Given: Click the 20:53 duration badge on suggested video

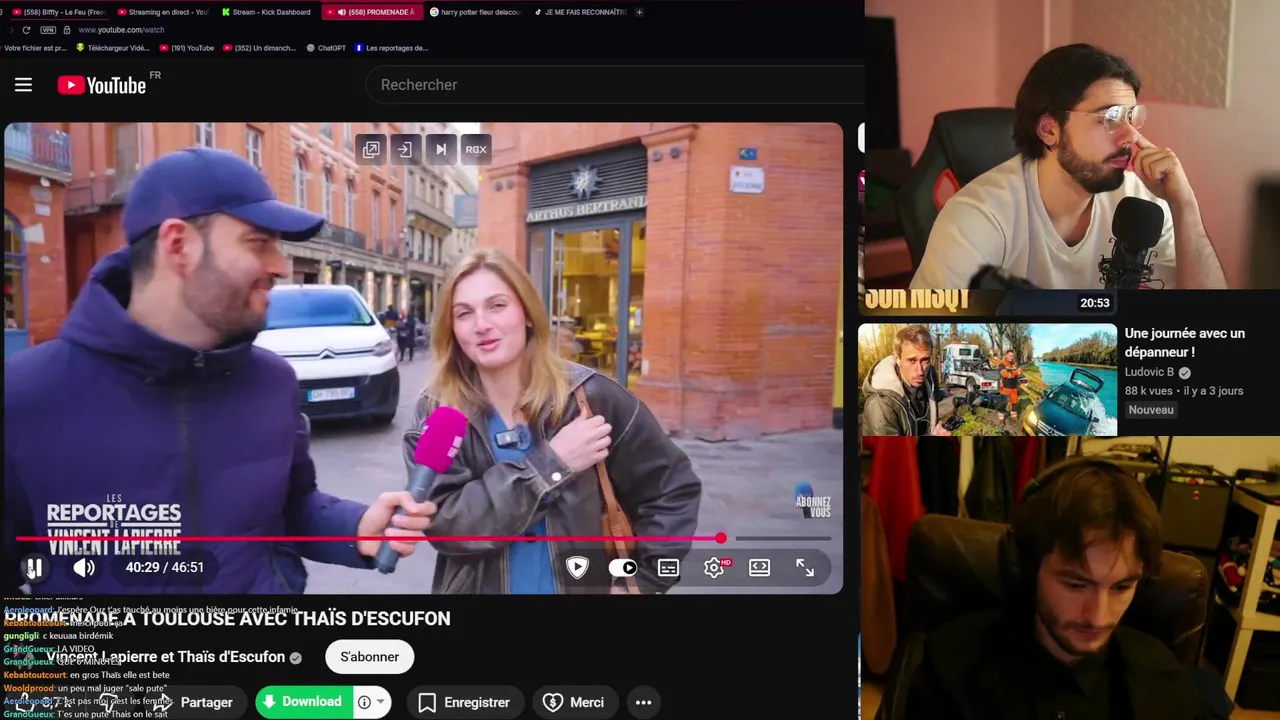Looking at the screenshot, I should coord(1094,303).
